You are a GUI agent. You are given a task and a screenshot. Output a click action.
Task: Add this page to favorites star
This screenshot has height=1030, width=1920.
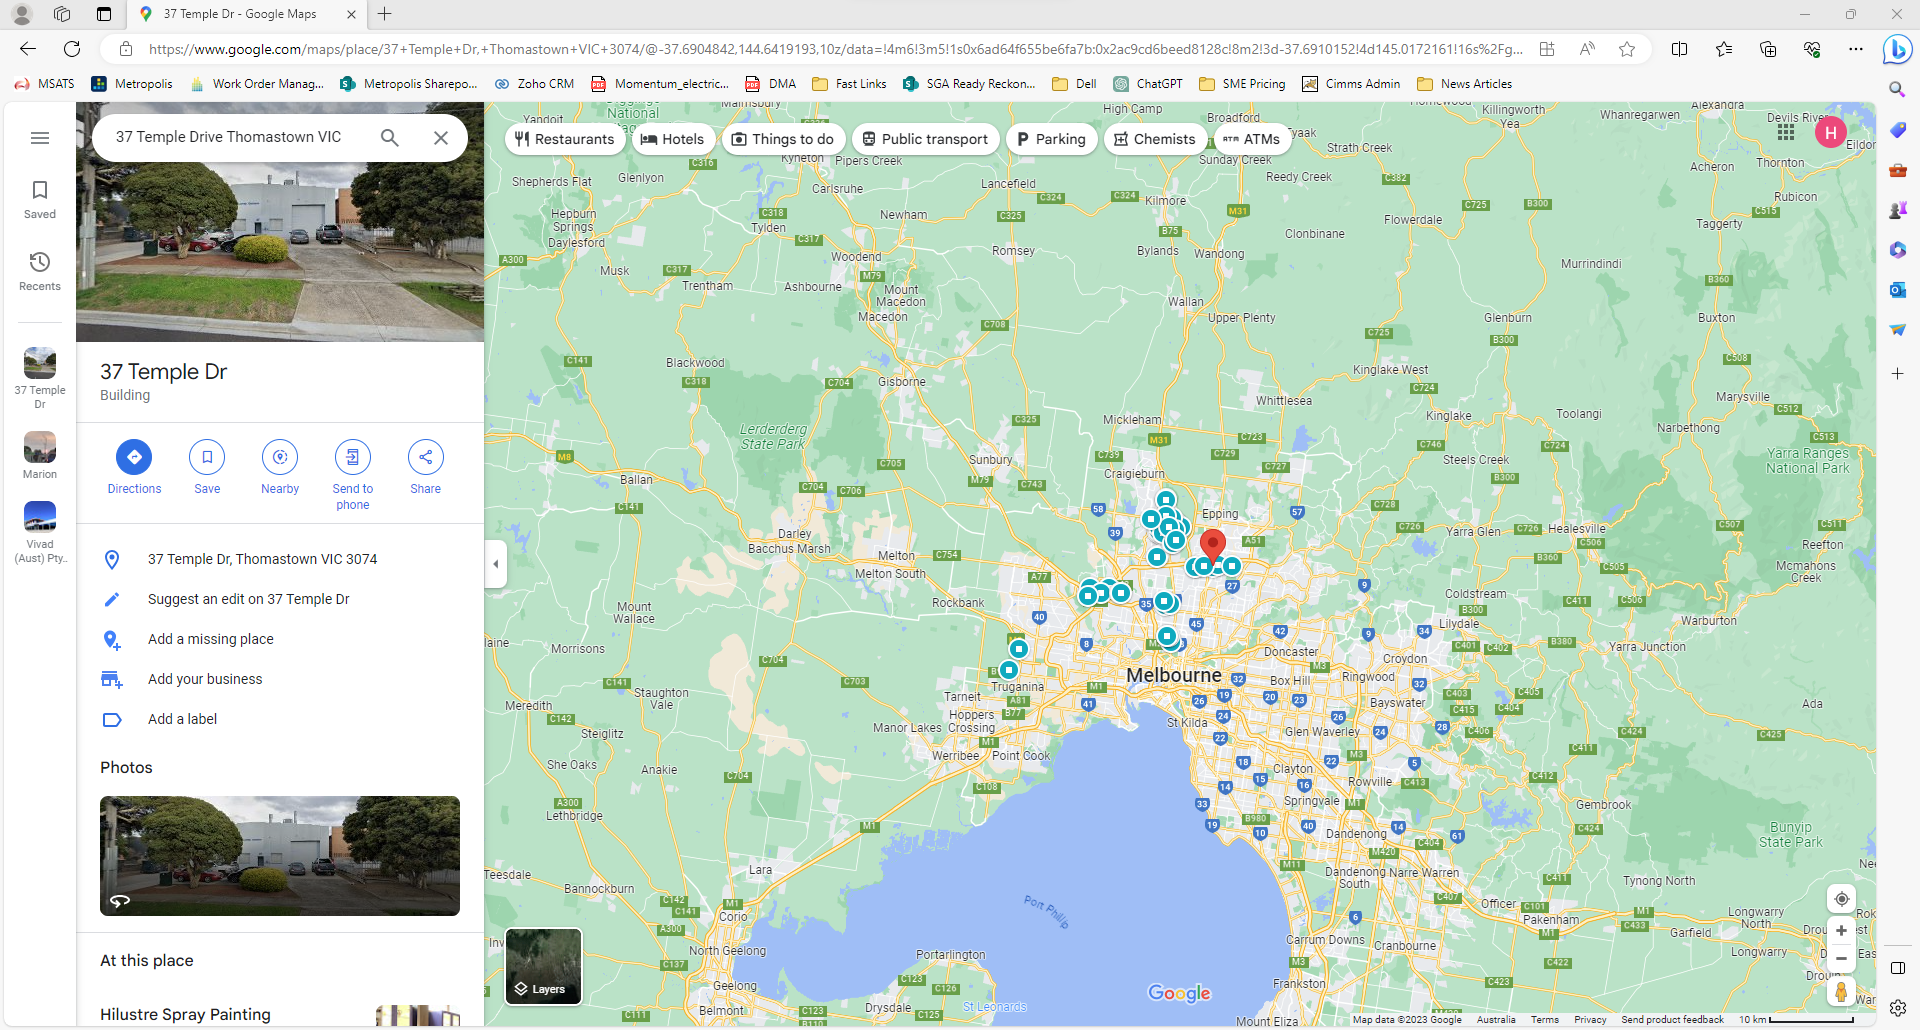[1627, 49]
